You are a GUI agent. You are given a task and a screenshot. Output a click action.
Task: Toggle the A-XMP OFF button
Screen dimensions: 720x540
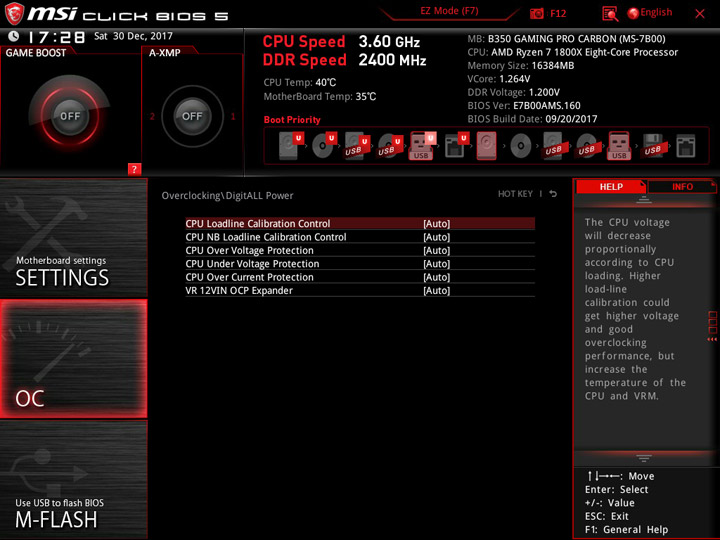coord(192,116)
